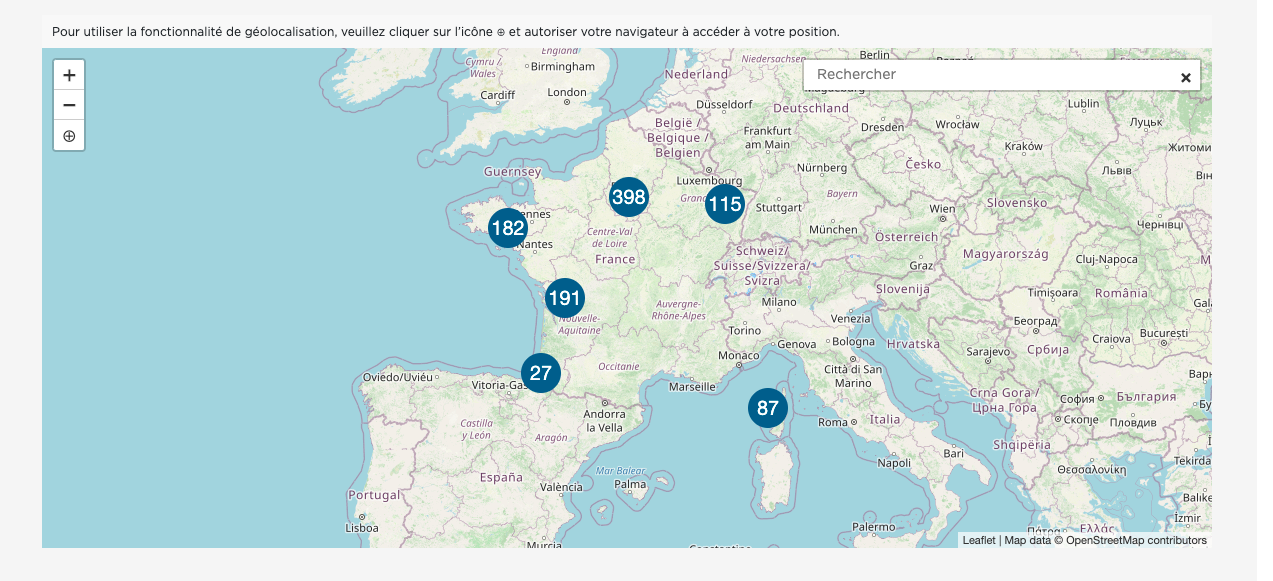Expand the 87 cluster near Corsica
The width and height of the screenshot is (1273, 581).
click(768, 408)
